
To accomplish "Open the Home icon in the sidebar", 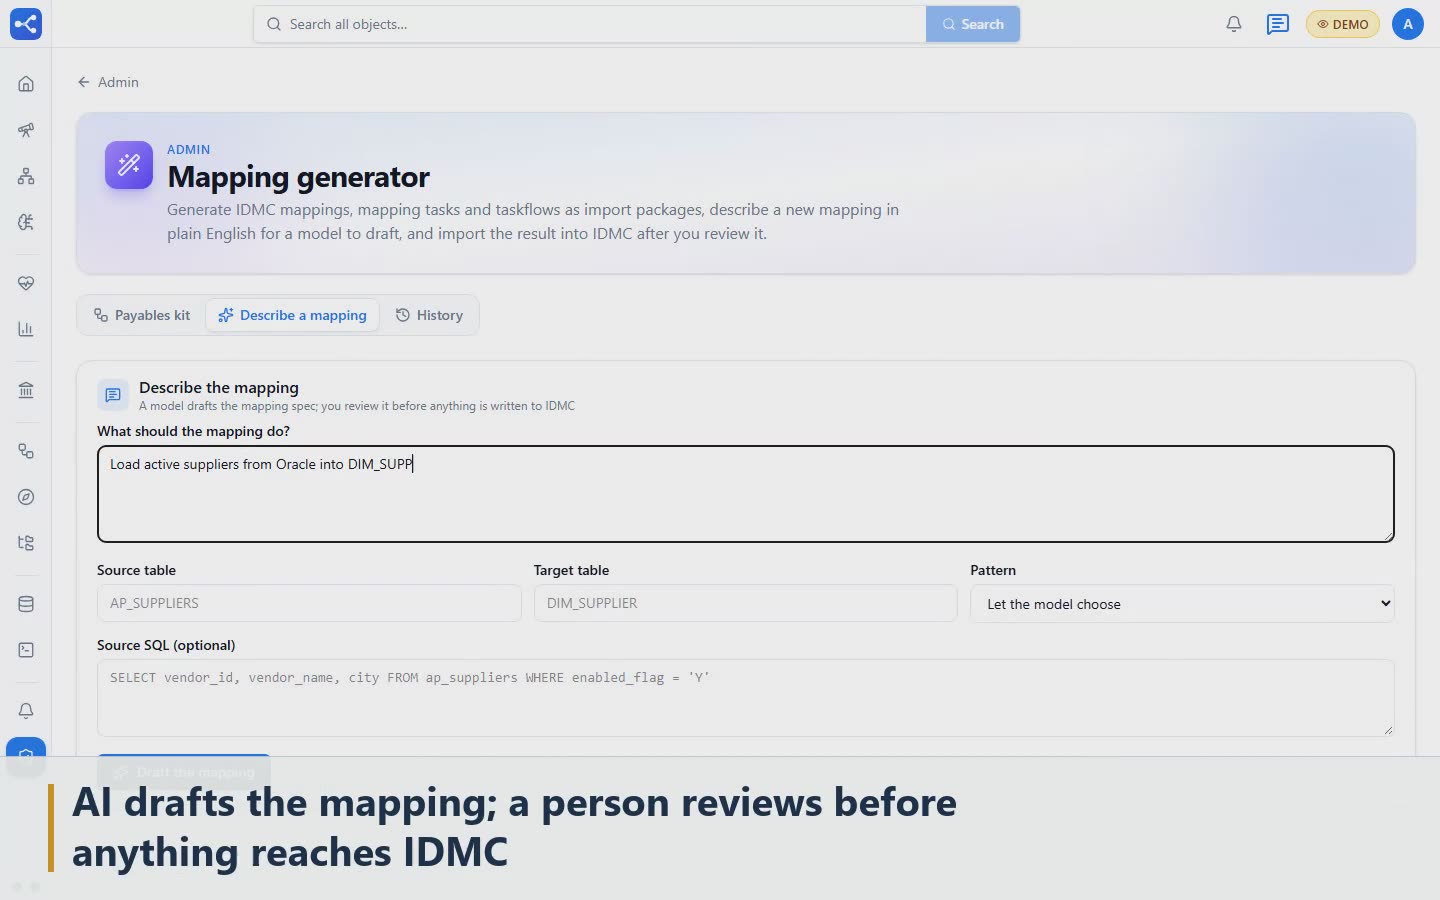I will point(26,84).
